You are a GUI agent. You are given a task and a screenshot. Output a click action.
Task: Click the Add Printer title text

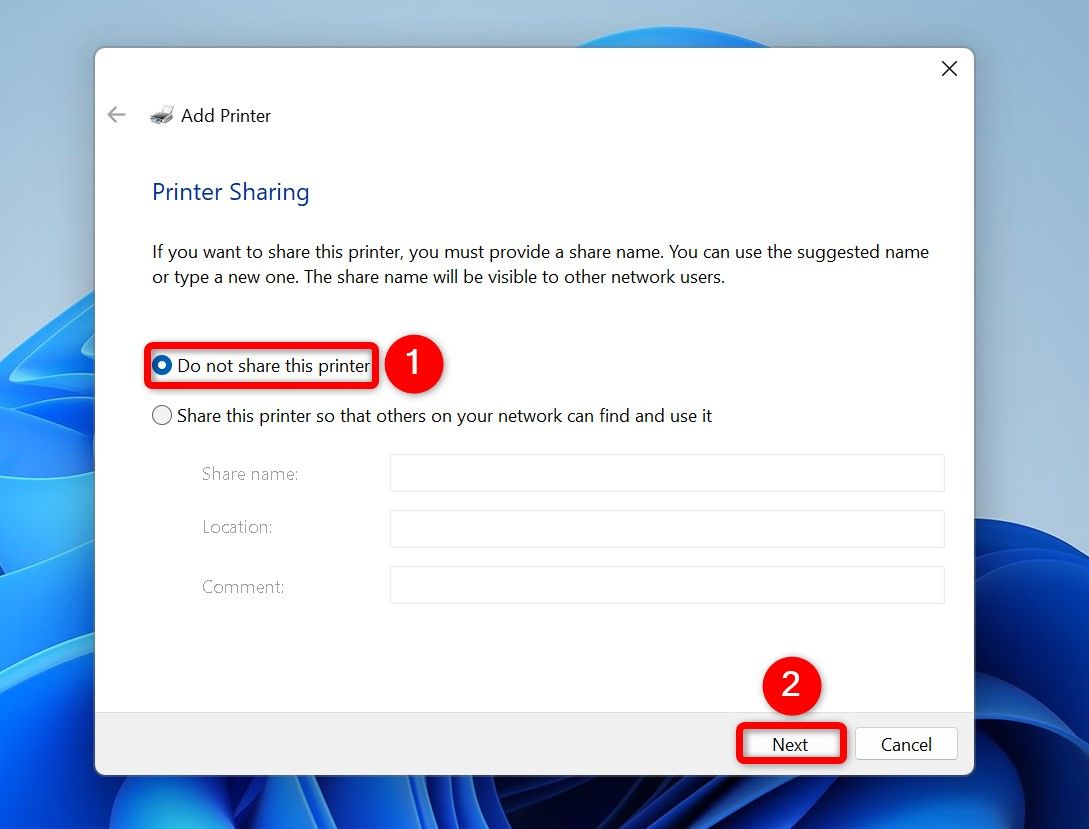click(x=226, y=116)
